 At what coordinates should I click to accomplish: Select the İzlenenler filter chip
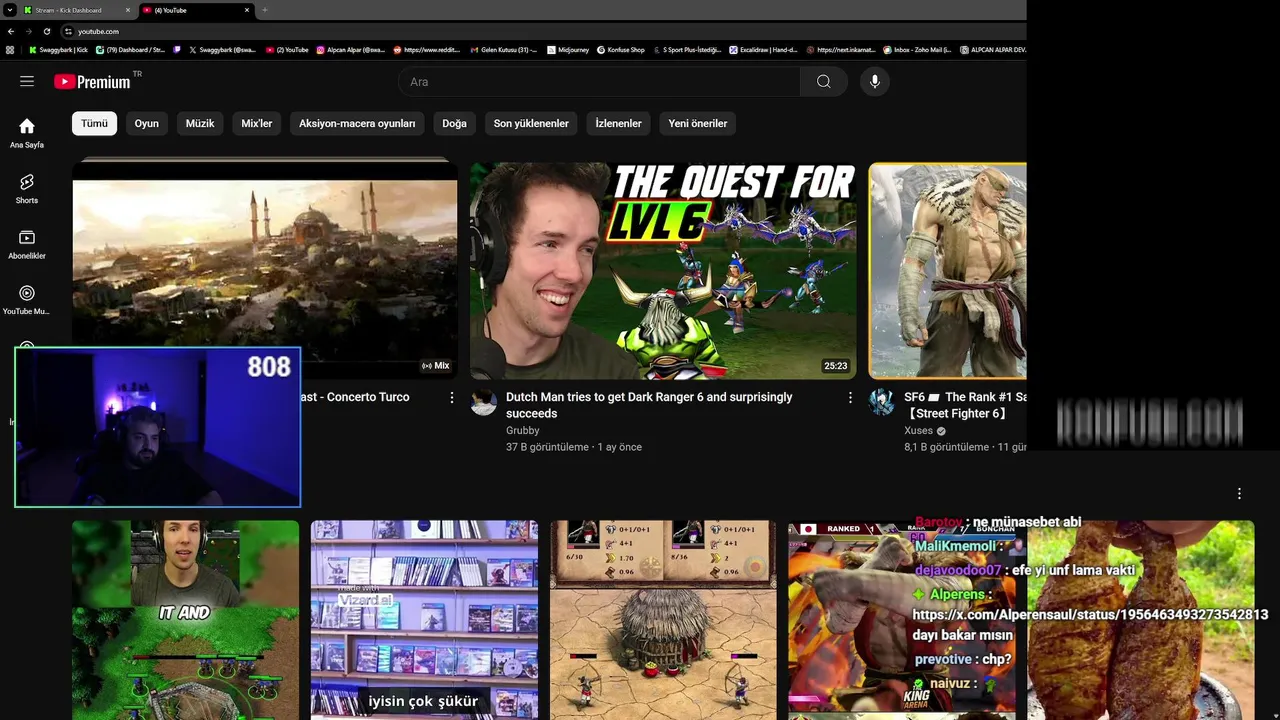[x=618, y=123]
